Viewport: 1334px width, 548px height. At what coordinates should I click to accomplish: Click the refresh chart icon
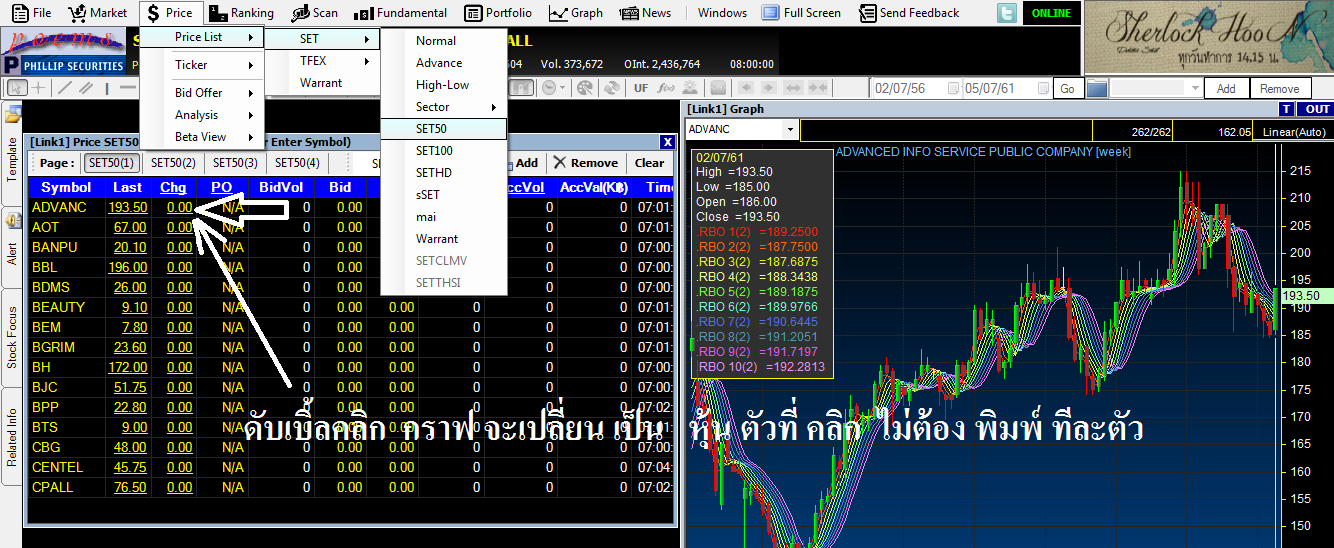(612, 88)
